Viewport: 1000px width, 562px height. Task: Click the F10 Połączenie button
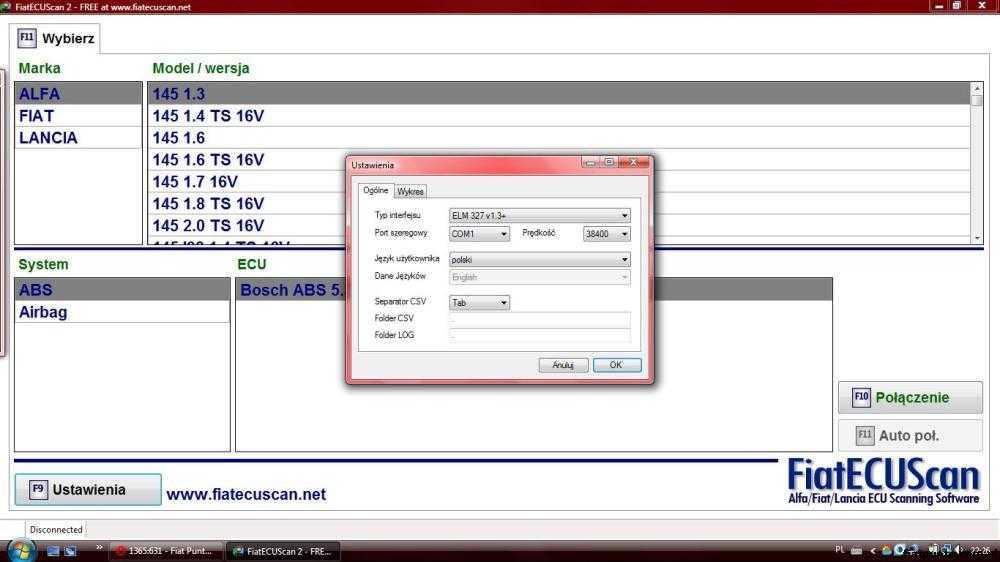click(910, 397)
